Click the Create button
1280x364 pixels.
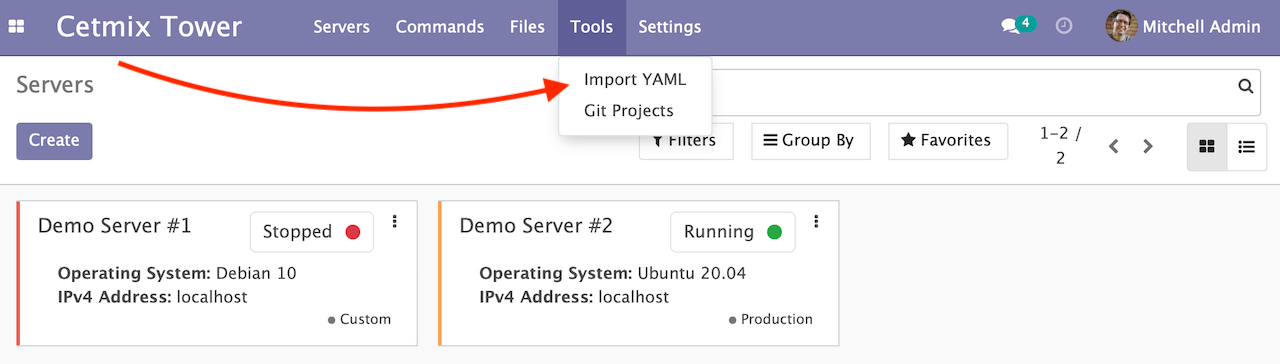pos(54,141)
